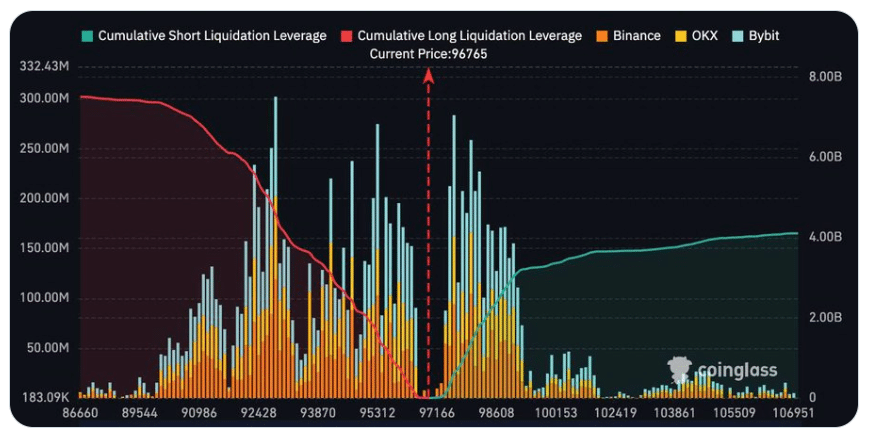Screen dimensions: 877x441
Task: Click the 89544 price axis label
Action: 139,414
